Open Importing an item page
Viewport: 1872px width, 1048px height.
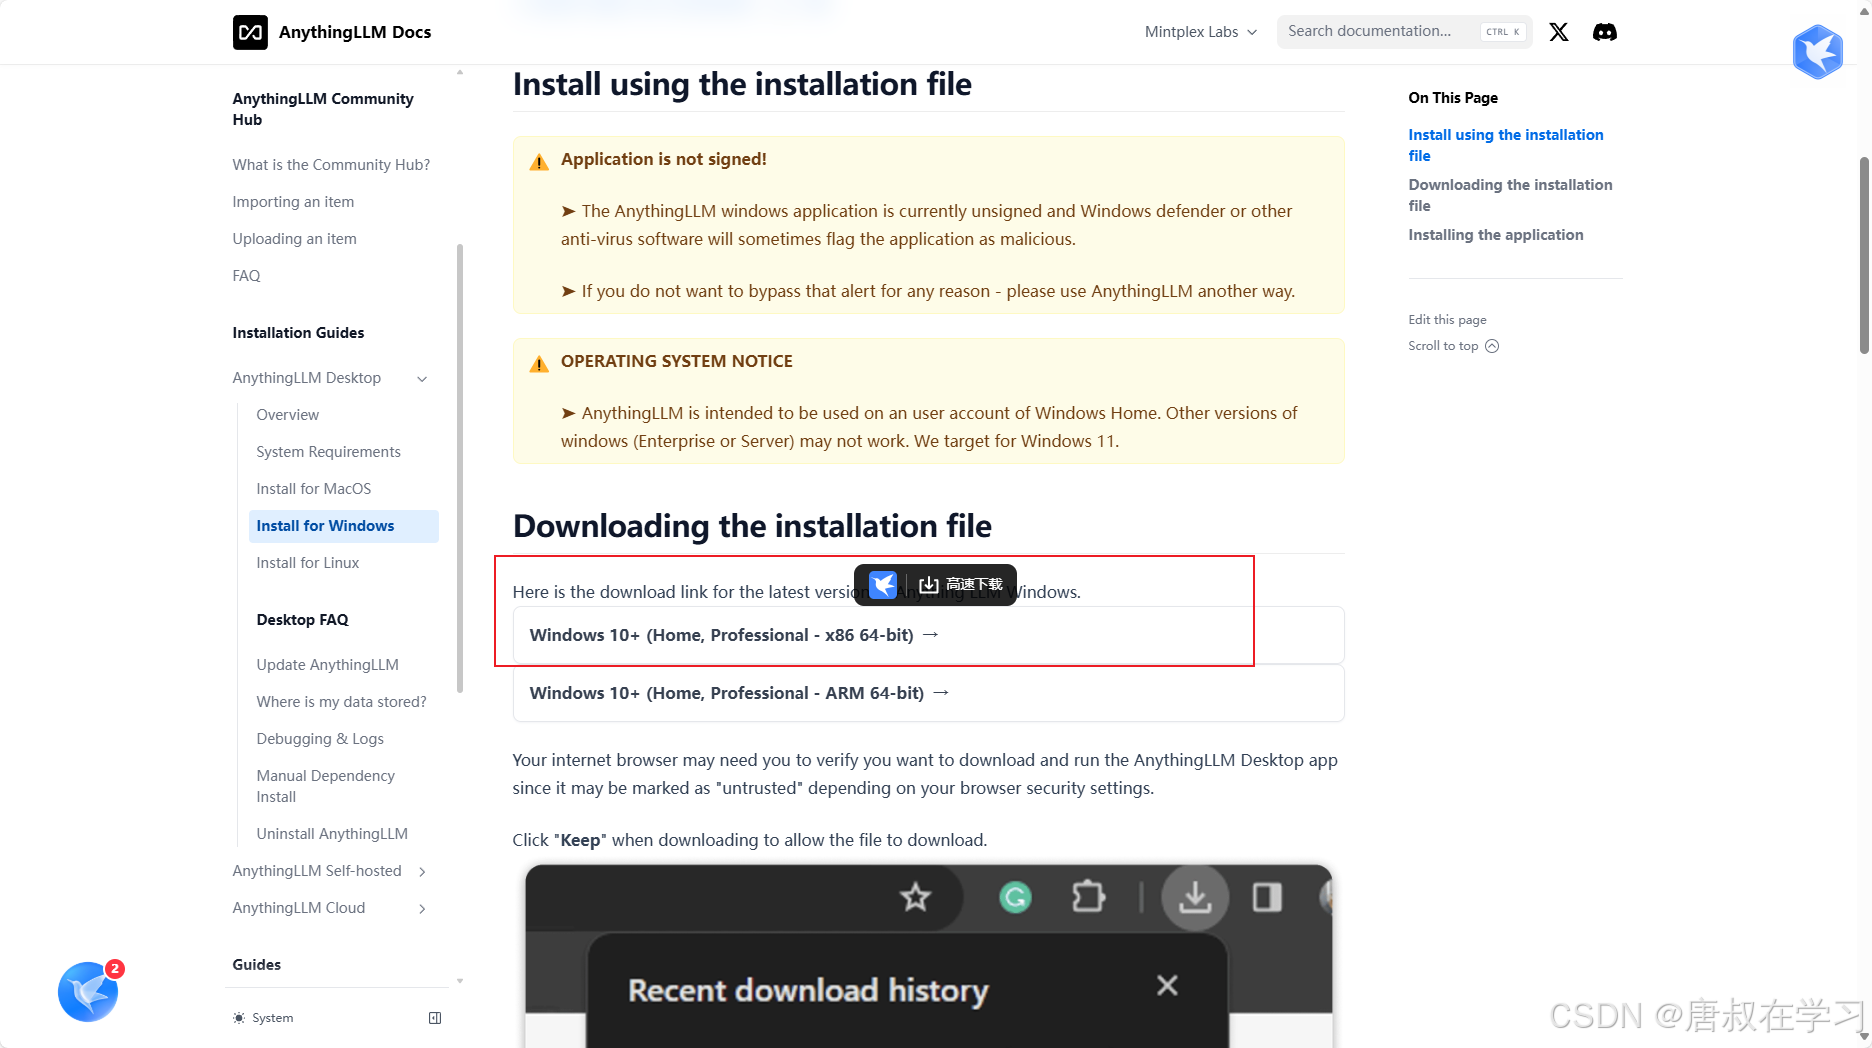tap(293, 202)
